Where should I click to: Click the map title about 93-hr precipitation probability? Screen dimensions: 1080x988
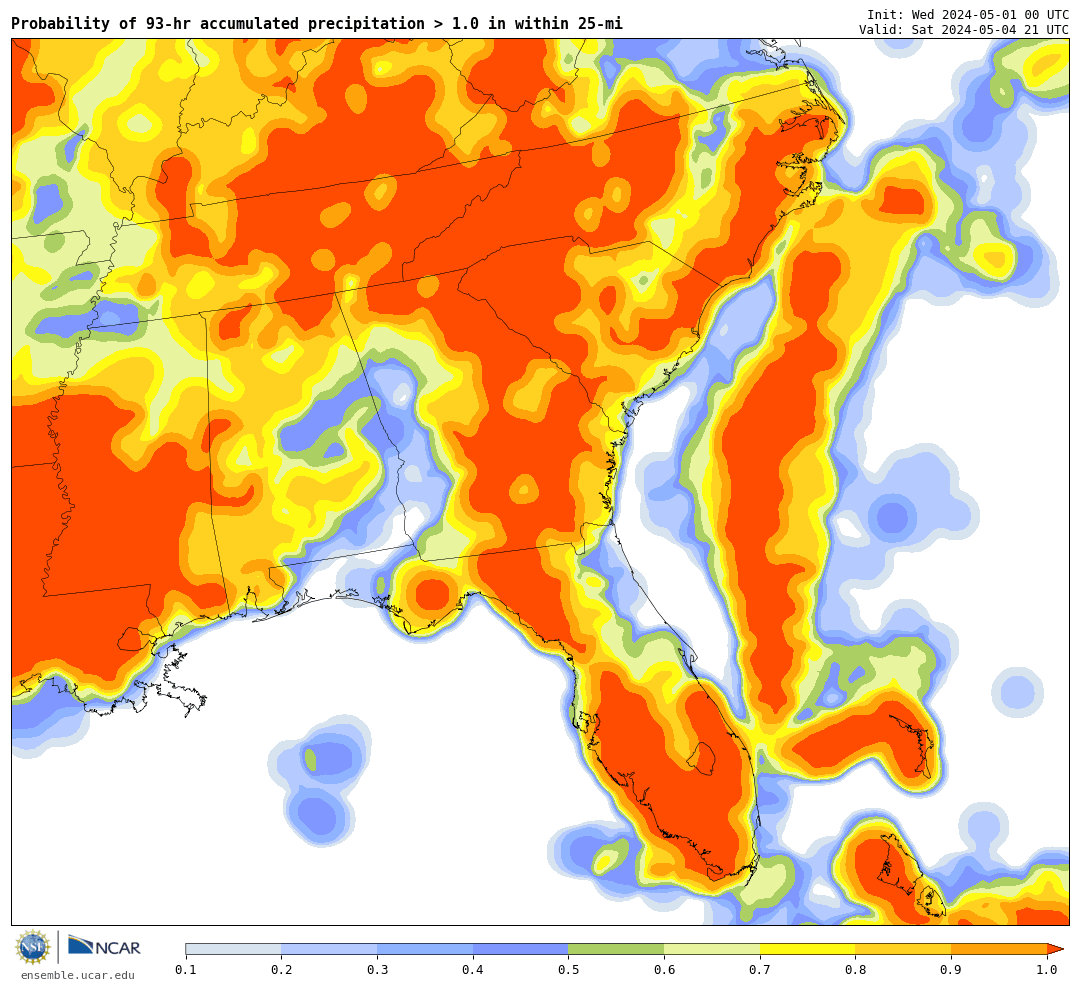[x=317, y=23]
